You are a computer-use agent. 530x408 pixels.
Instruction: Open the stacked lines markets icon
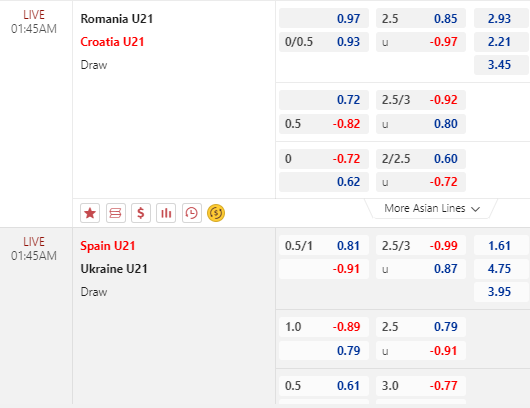[116, 213]
